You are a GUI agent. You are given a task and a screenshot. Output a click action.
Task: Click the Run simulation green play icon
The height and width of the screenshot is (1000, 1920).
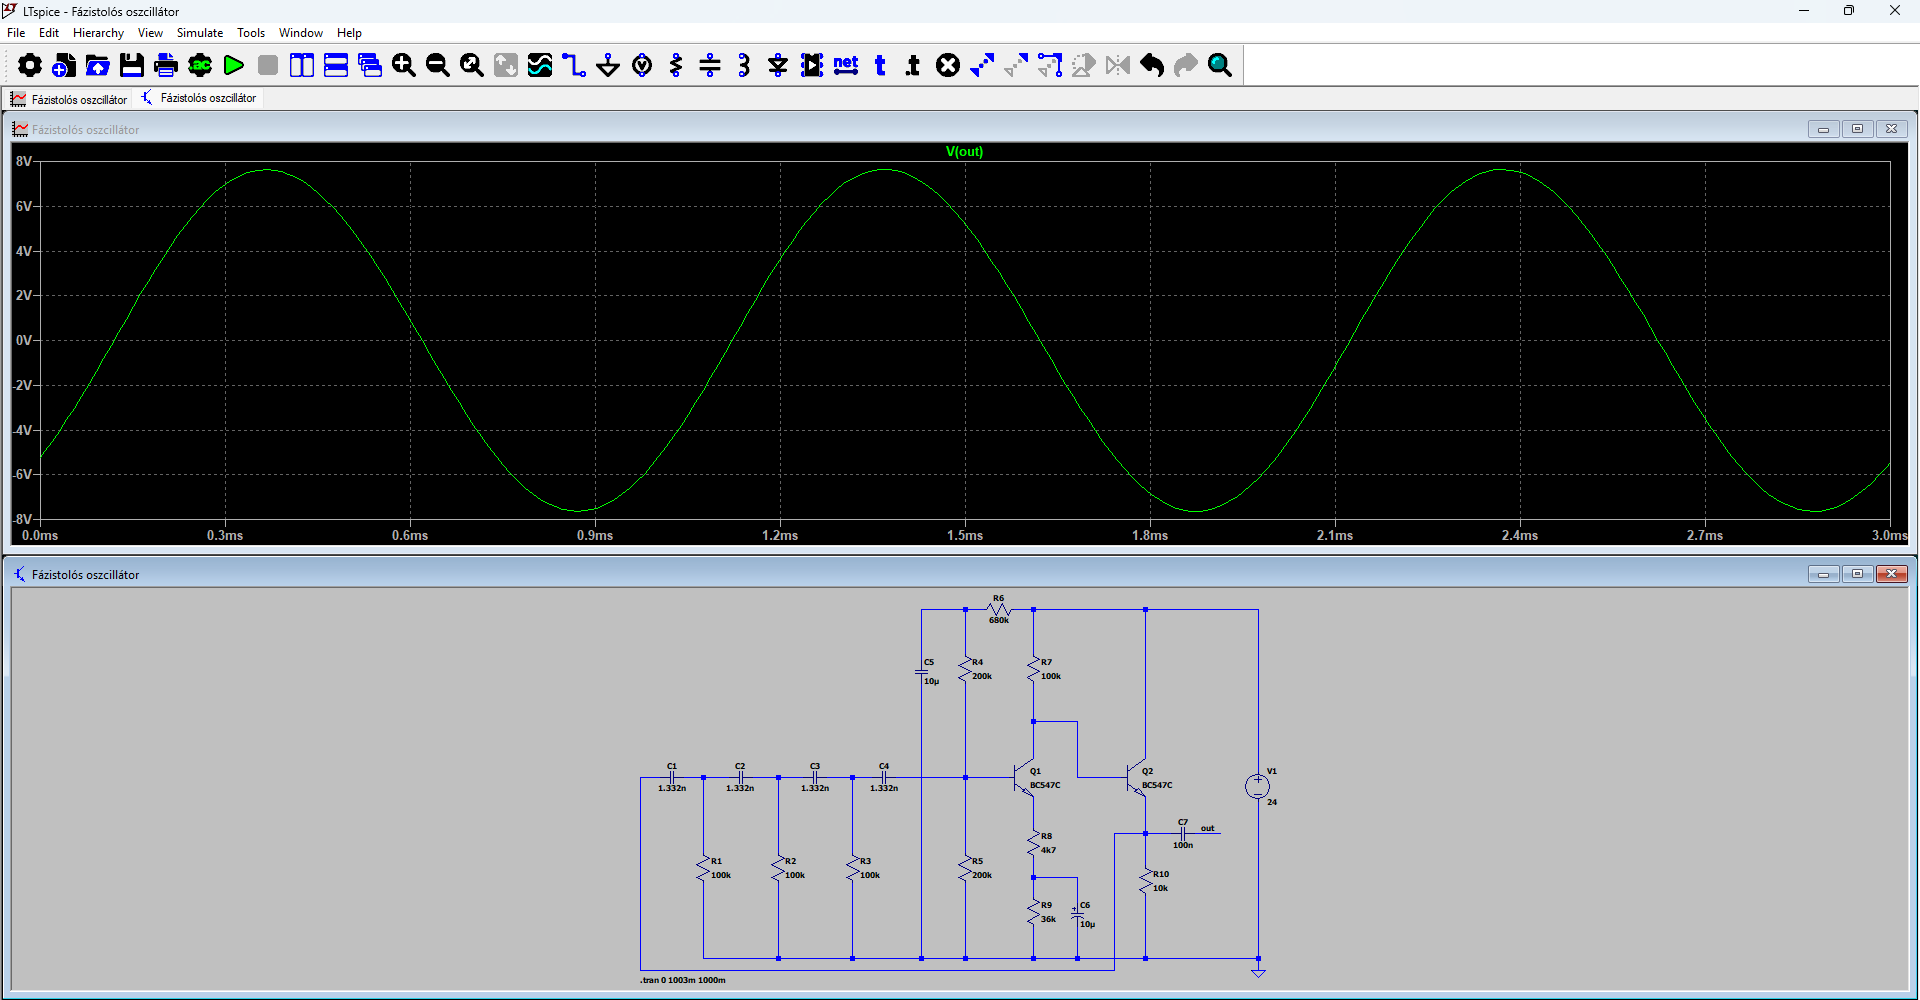pos(234,66)
